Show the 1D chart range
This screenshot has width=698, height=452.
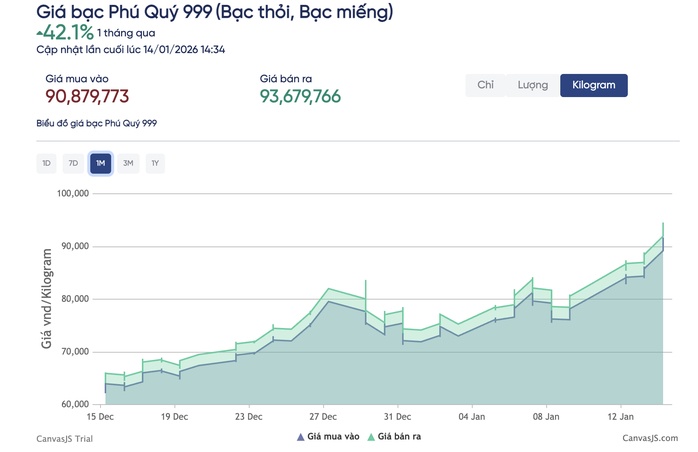point(46,163)
